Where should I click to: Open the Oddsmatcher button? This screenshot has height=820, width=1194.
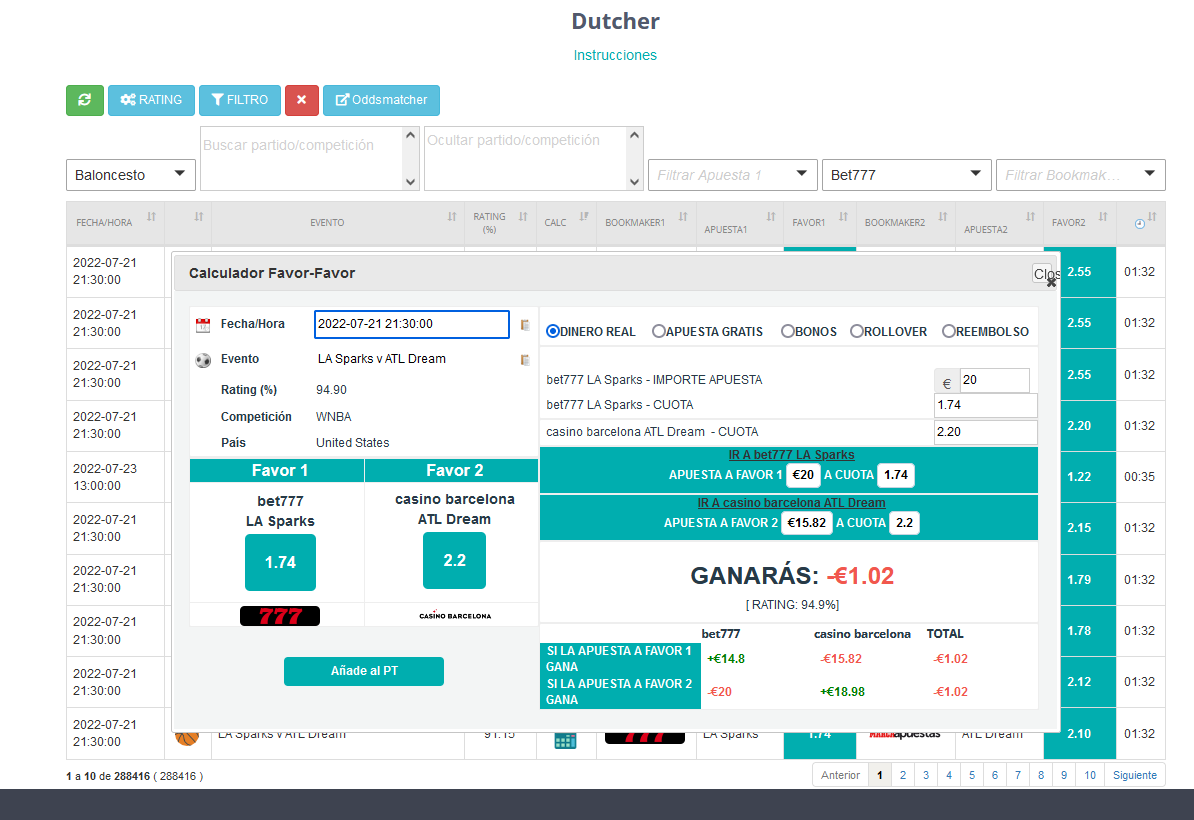[x=382, y=100]
